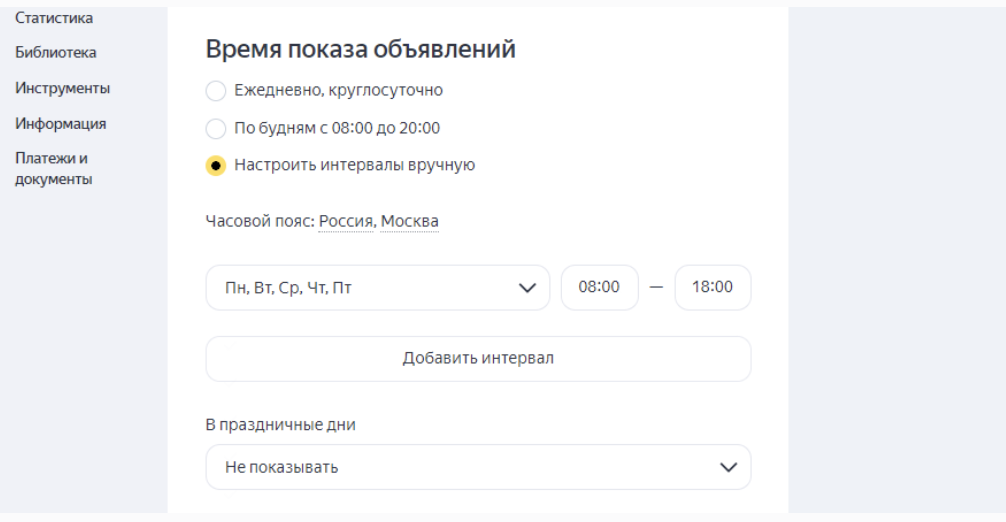Open 'Библиотека' sidebar item

pyautogui.click(x=56, y=53)
